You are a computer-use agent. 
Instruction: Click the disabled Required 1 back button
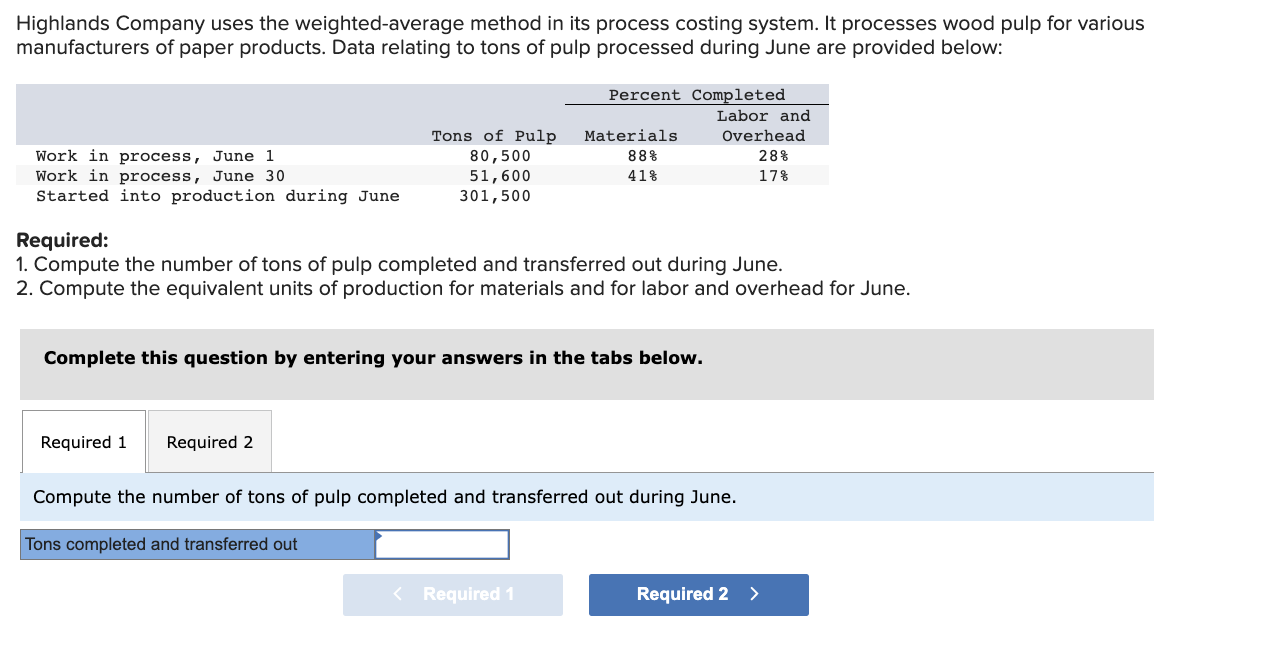click(452, 594)
